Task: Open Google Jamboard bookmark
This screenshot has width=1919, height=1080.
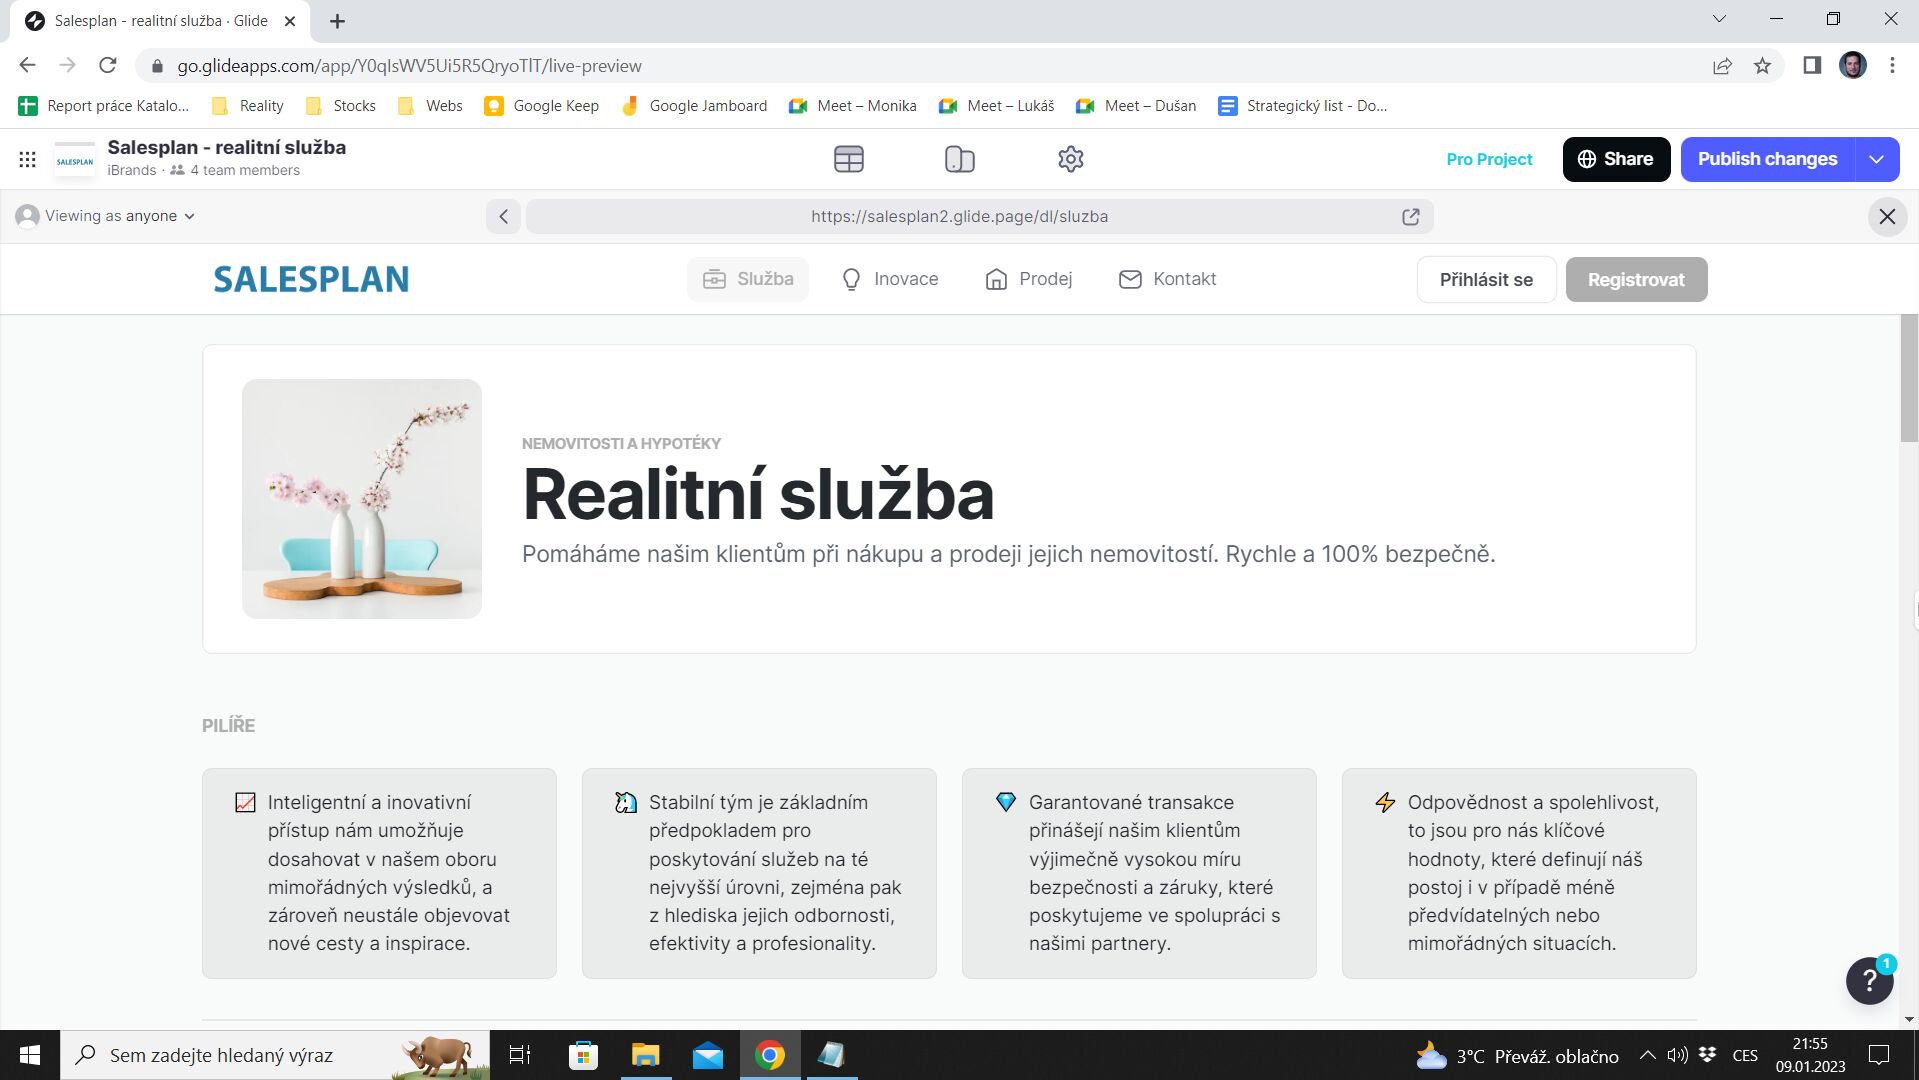Action: tap(694, 106)
